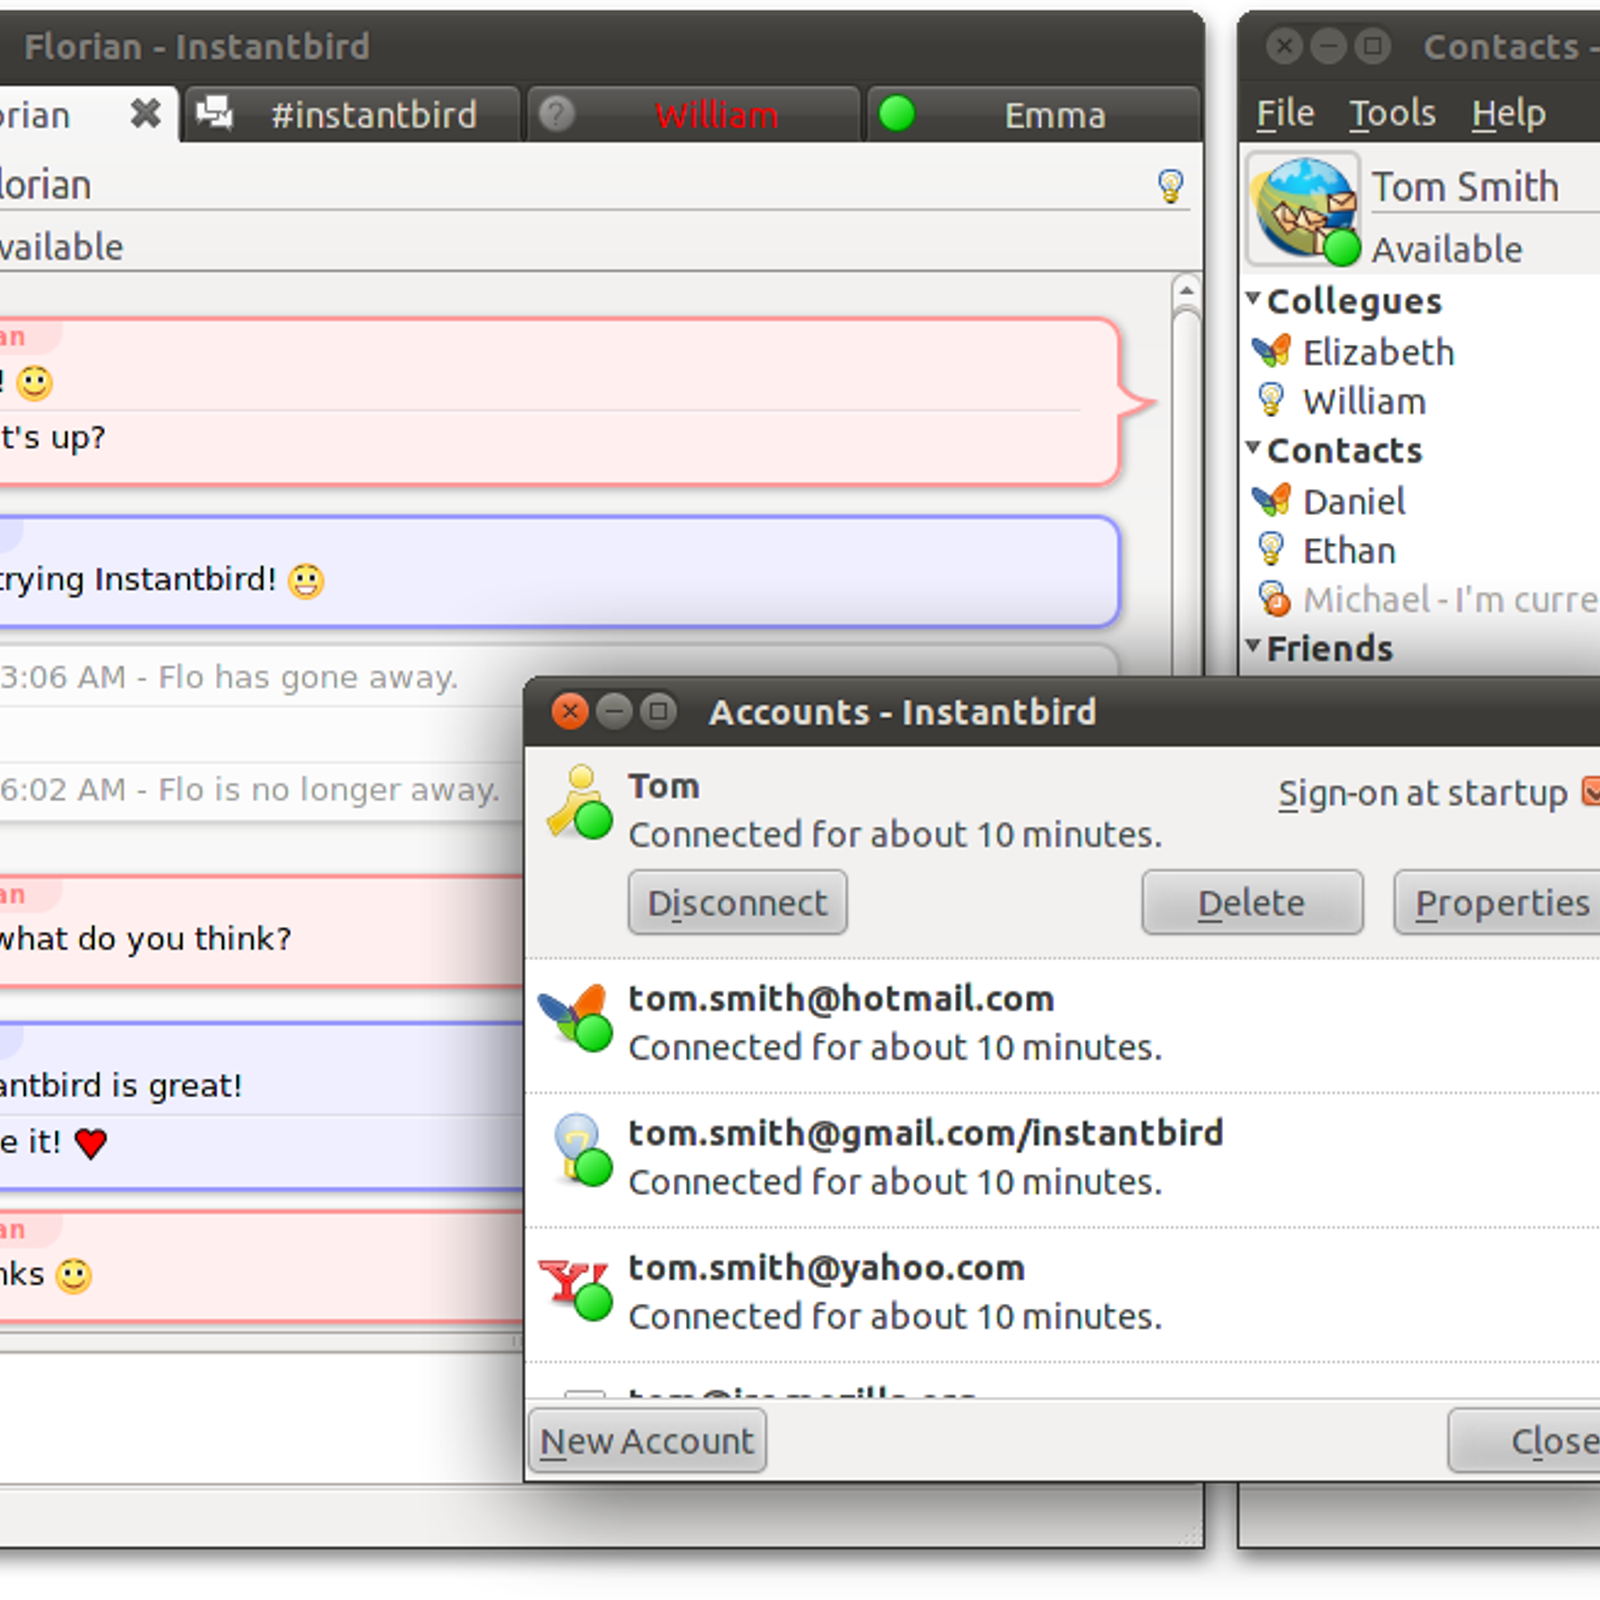Select tom.smith@gmail.com/instantbird account row

pyautogui.click(x=1062, y=1158)
